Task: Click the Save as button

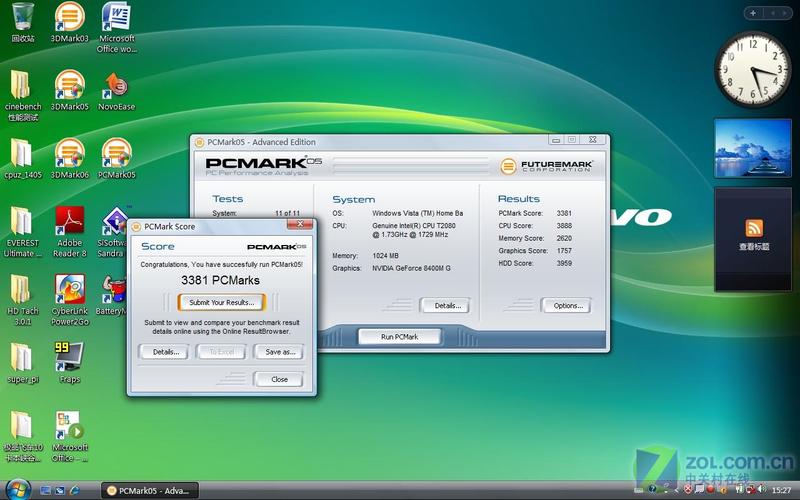Action: pos(280,352)
